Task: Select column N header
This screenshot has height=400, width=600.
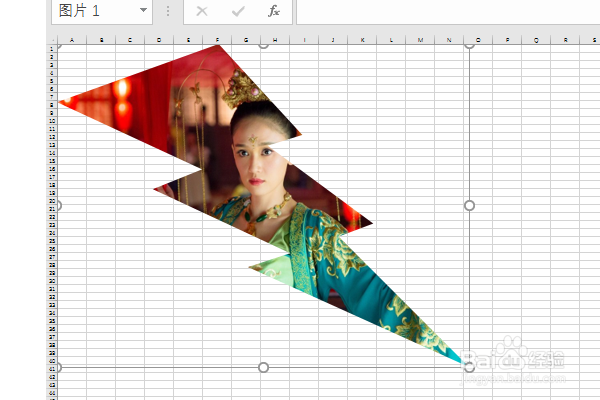Action: tap(449, 40)
